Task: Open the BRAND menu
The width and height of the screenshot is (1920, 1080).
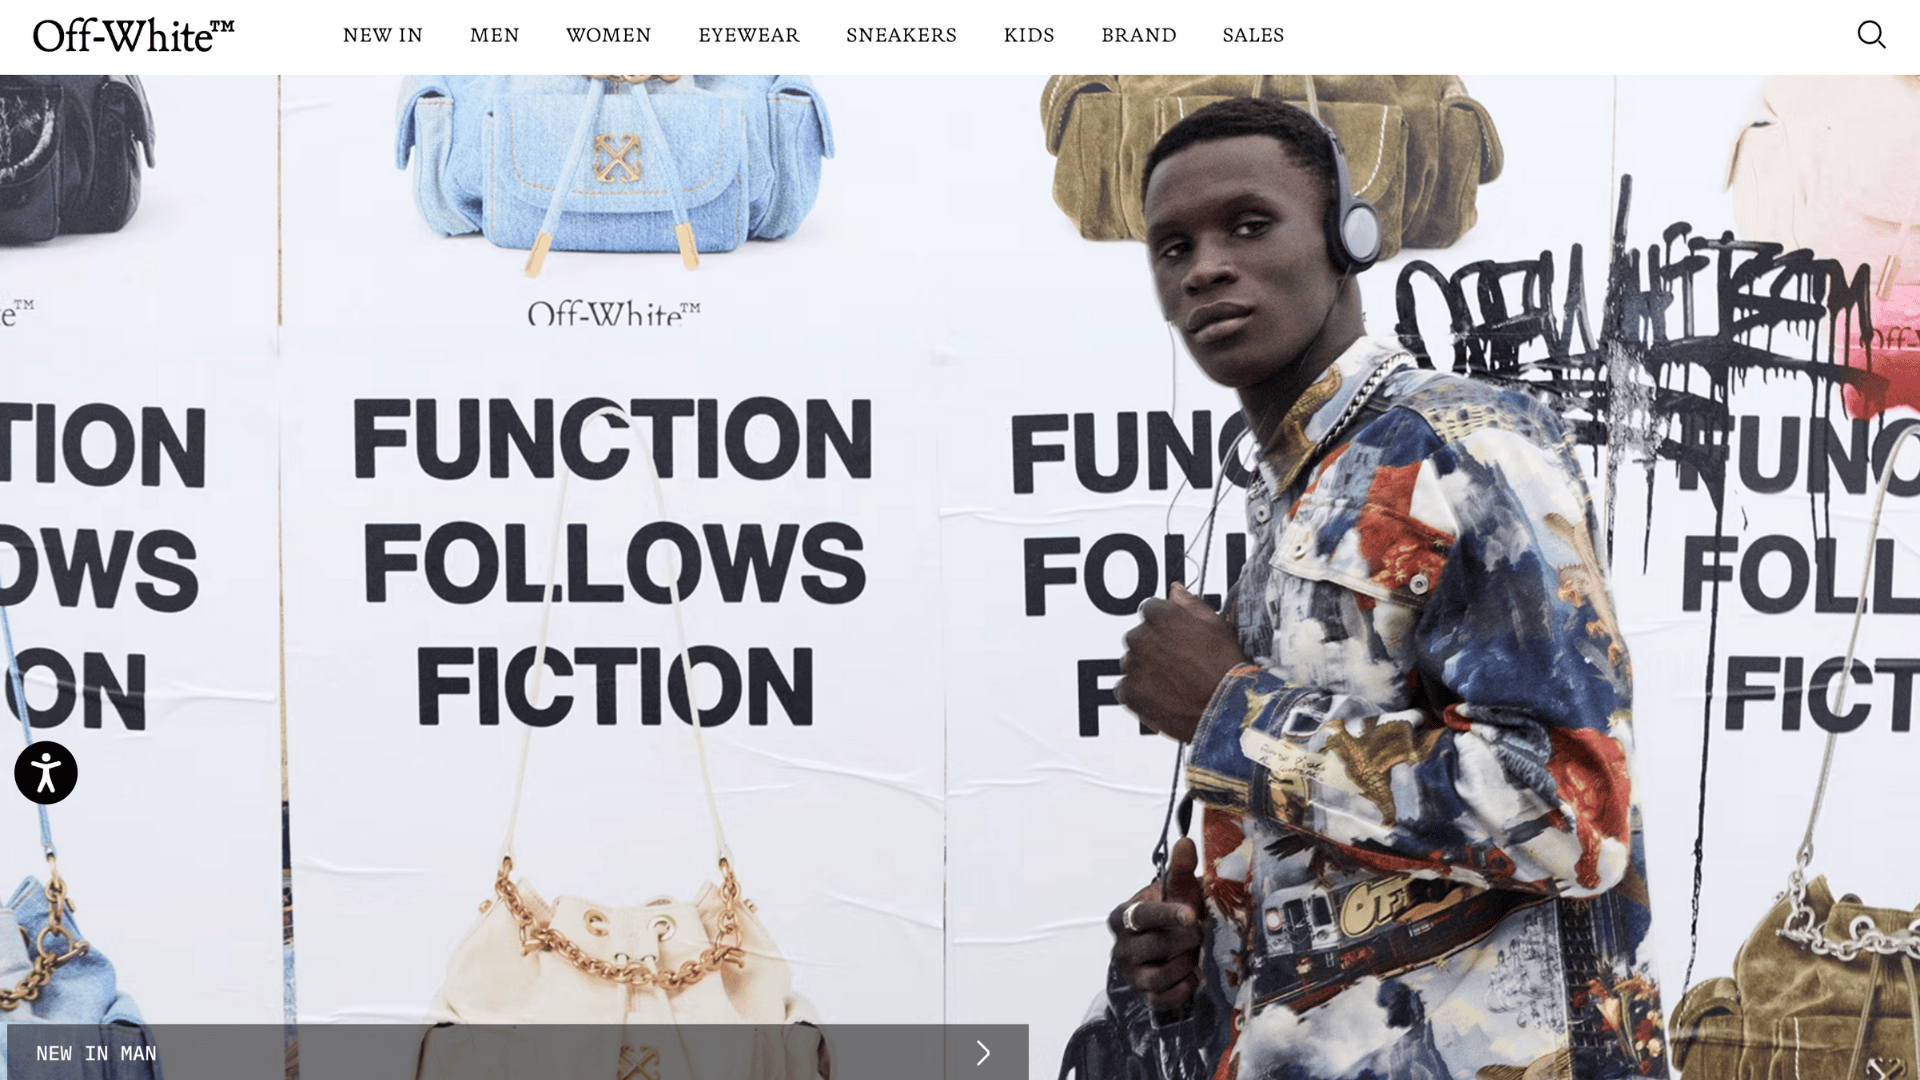Action: [1139, 35]
